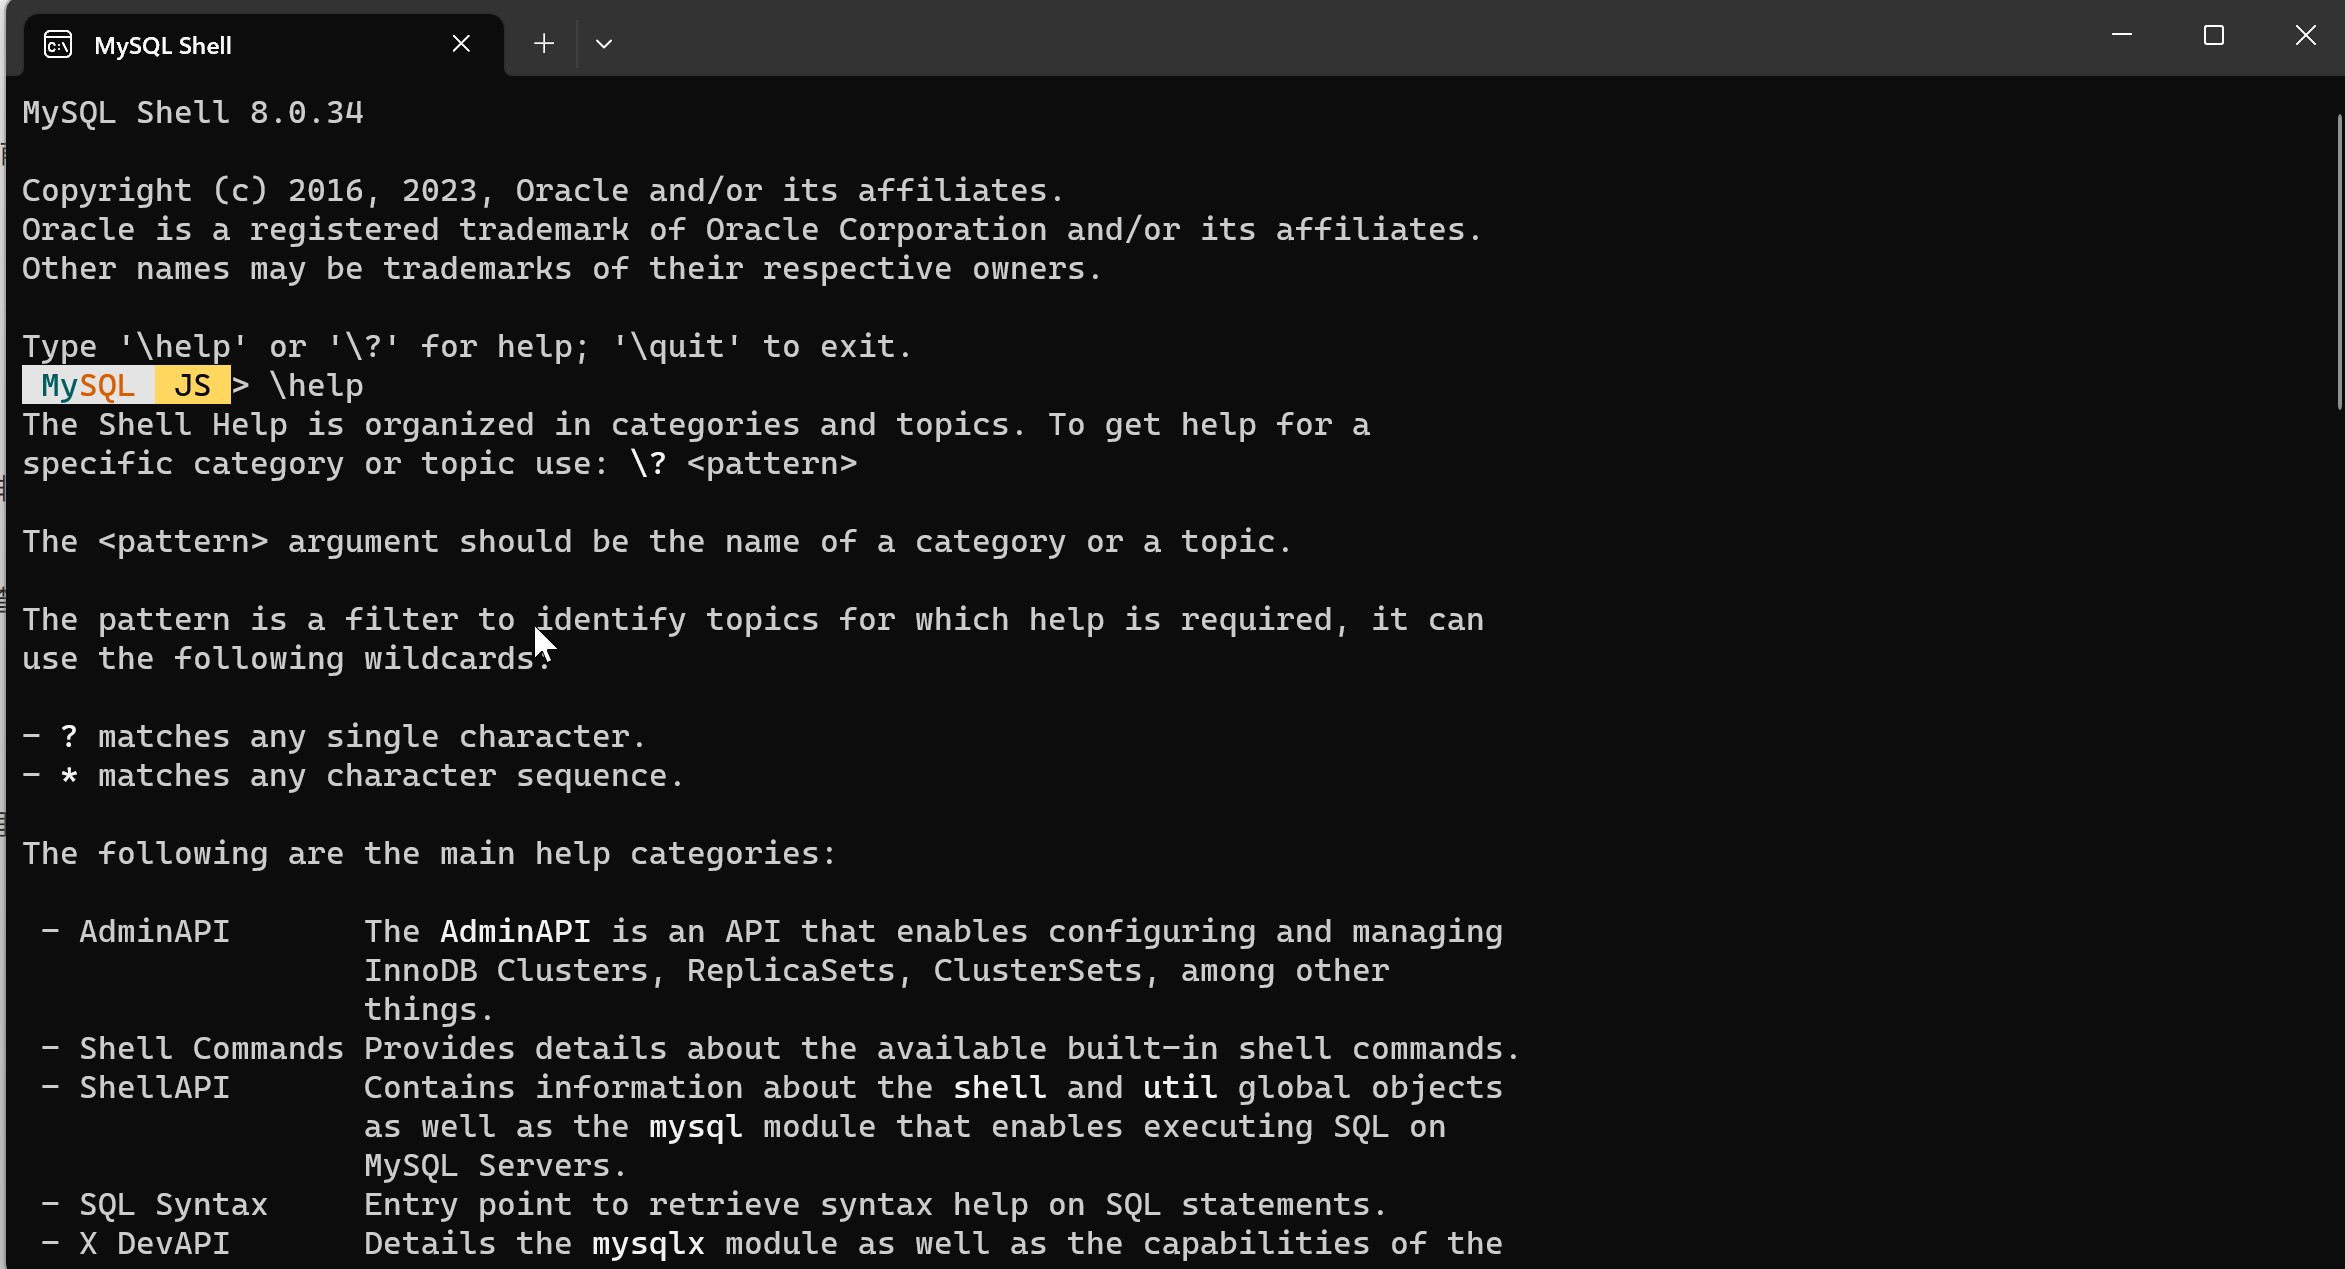Click the terminal icon in the MySQL Shell tab

tap(58, 45)
